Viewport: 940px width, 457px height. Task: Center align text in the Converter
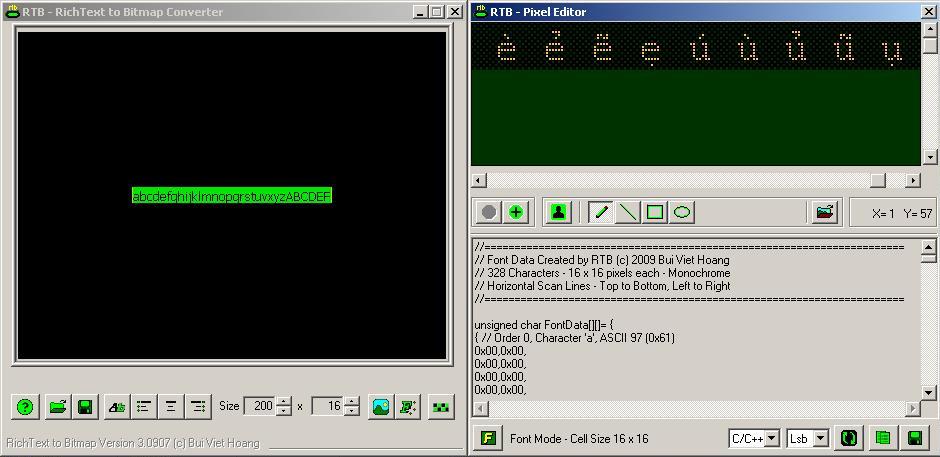(x=171, y=407)
